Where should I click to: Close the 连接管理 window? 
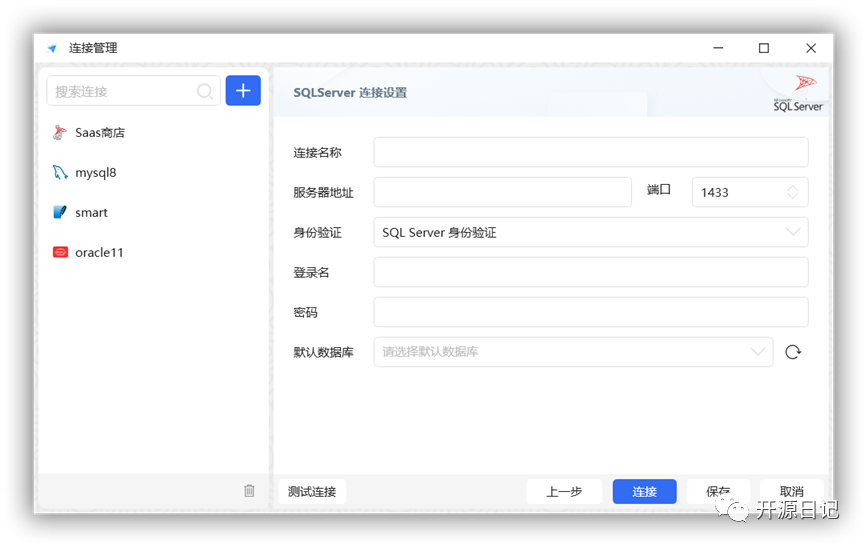(811, 48)
